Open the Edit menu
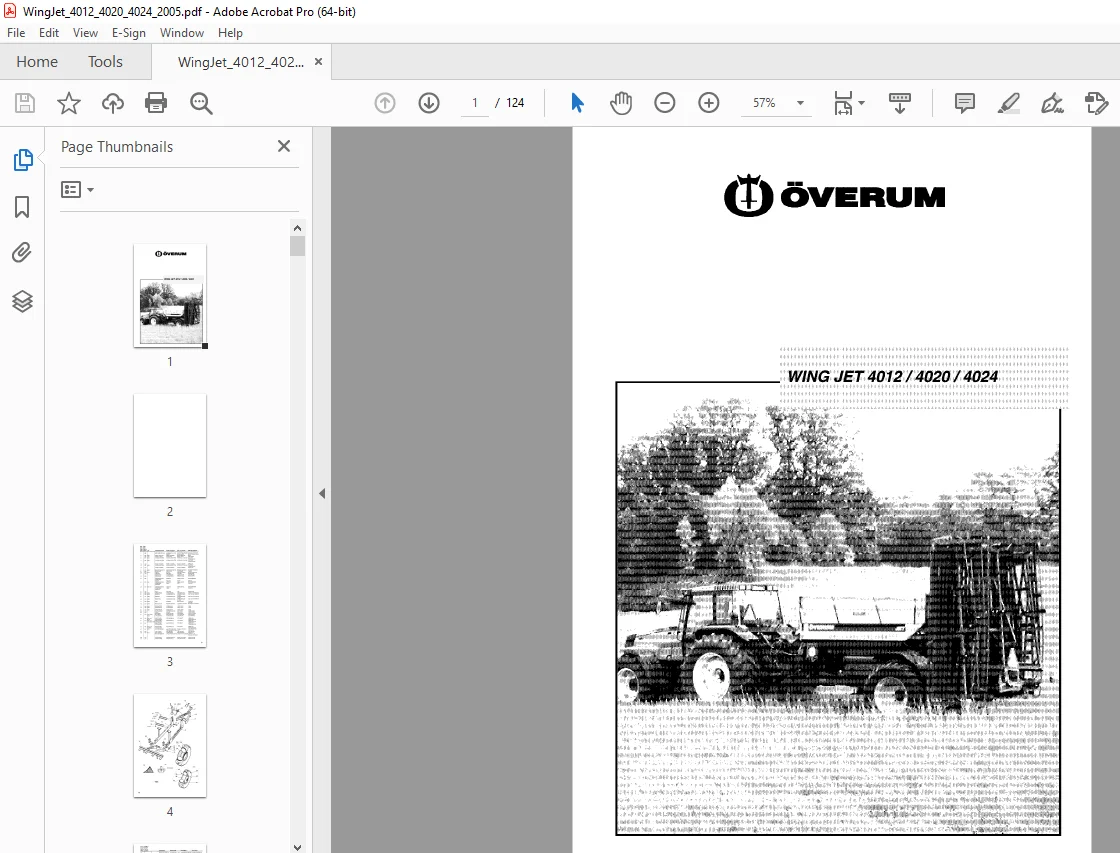Viewport: 1120px width, 853px height. point(49,33)
